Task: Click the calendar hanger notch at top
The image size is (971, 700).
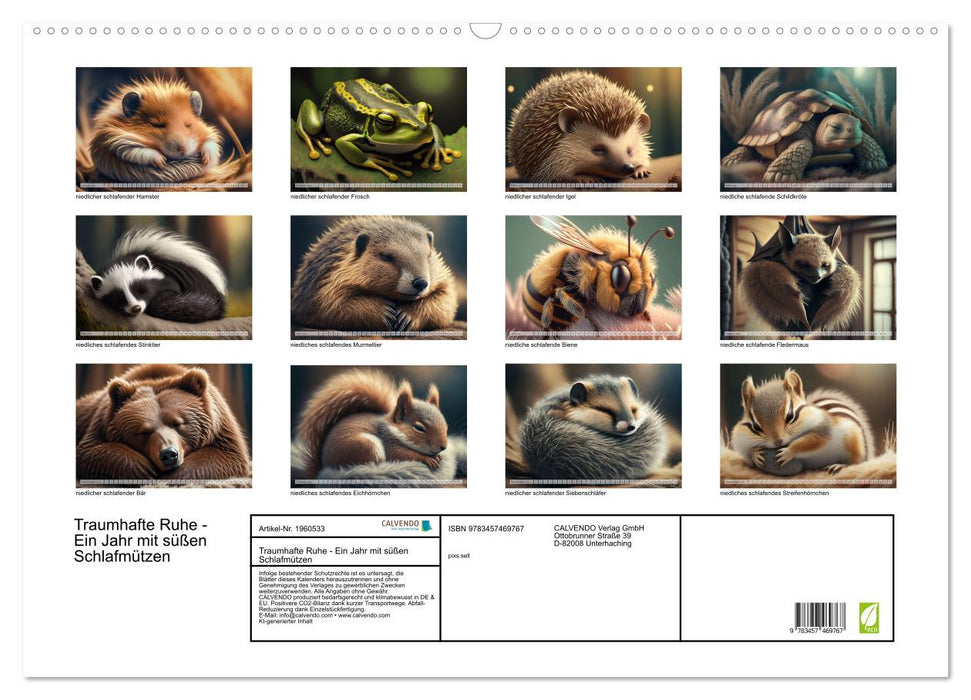Action: pos(485,30)
